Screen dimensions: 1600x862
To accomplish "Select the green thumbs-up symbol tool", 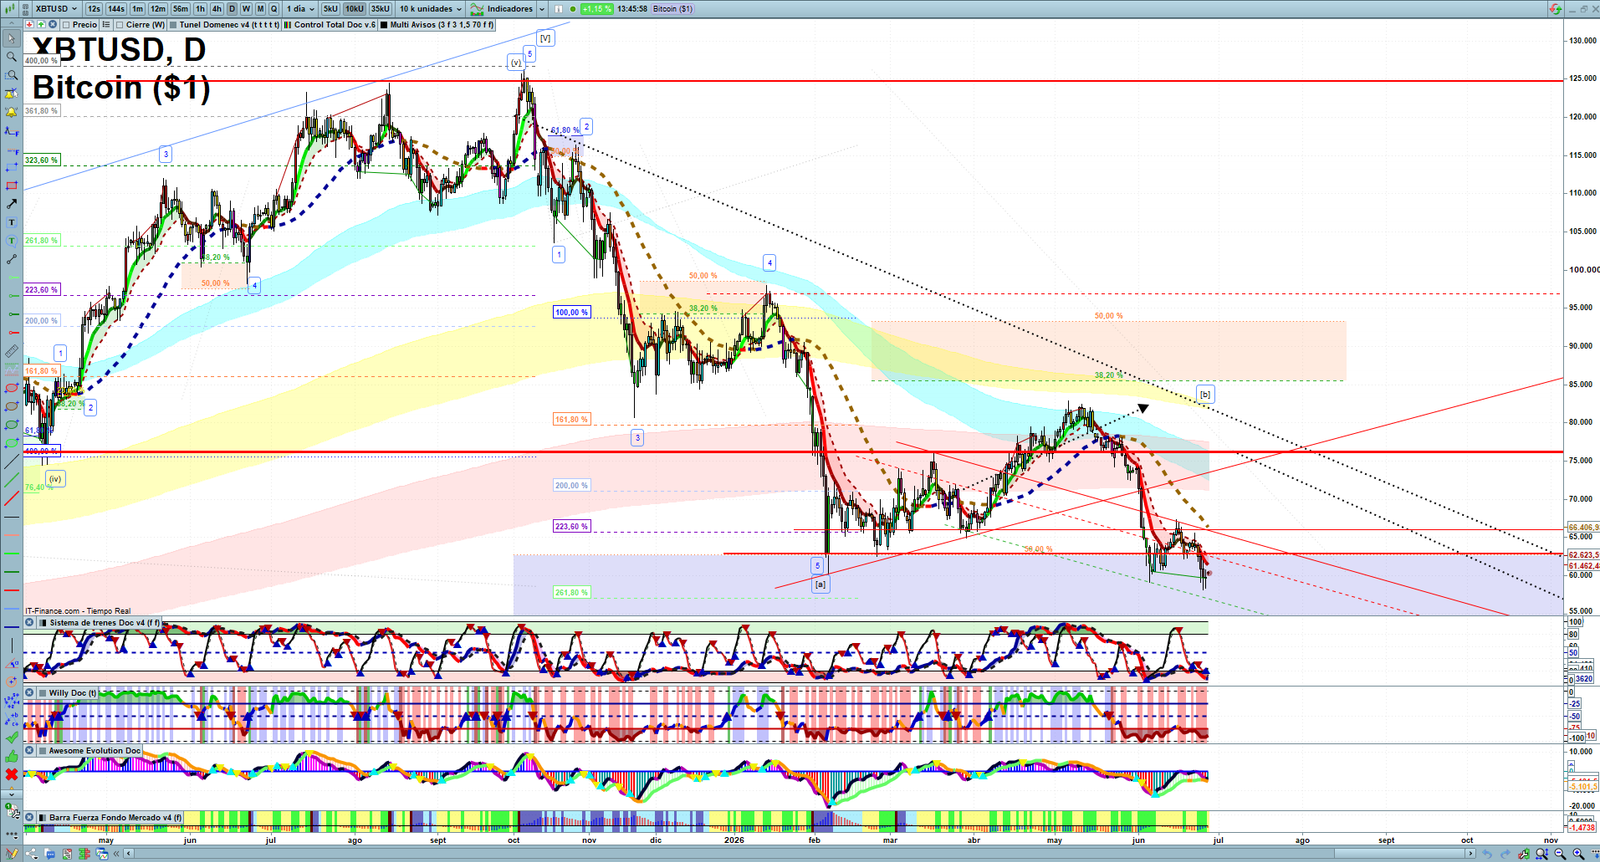I will tap(11, 757).
